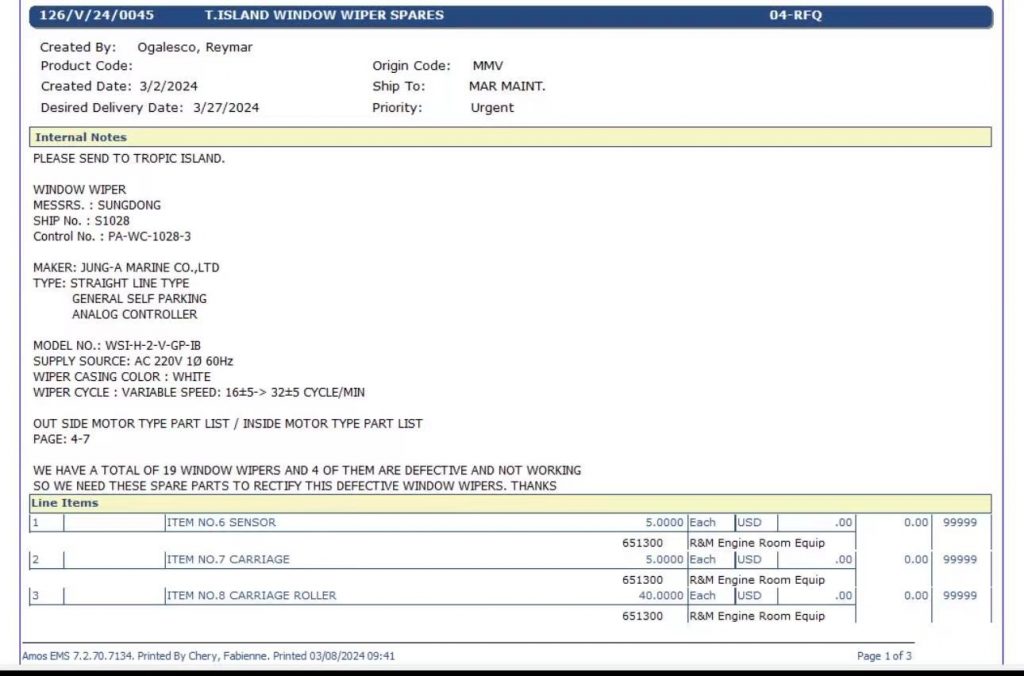Click the Ship To value MAR MAINT.

tap(507, 87)
